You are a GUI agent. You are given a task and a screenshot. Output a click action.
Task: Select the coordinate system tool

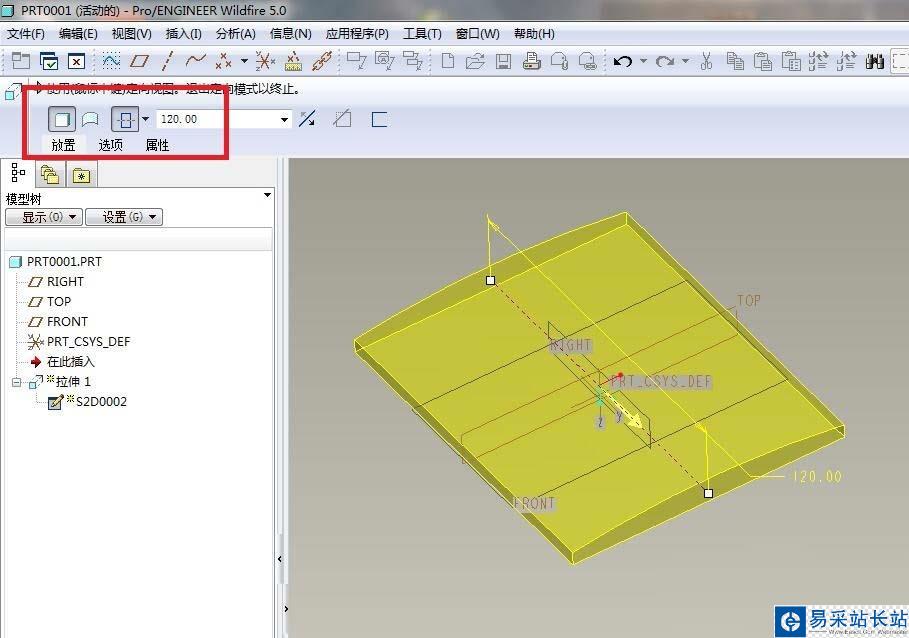pos(265,60)
